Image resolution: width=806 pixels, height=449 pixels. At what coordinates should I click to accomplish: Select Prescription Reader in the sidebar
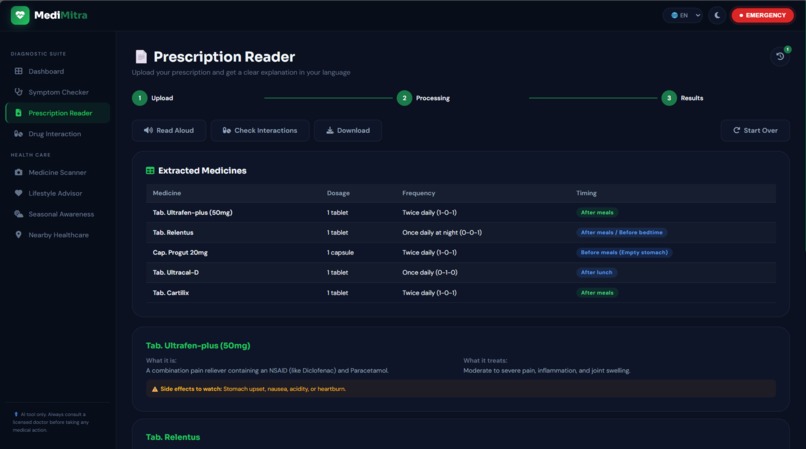tap(58, 113)
